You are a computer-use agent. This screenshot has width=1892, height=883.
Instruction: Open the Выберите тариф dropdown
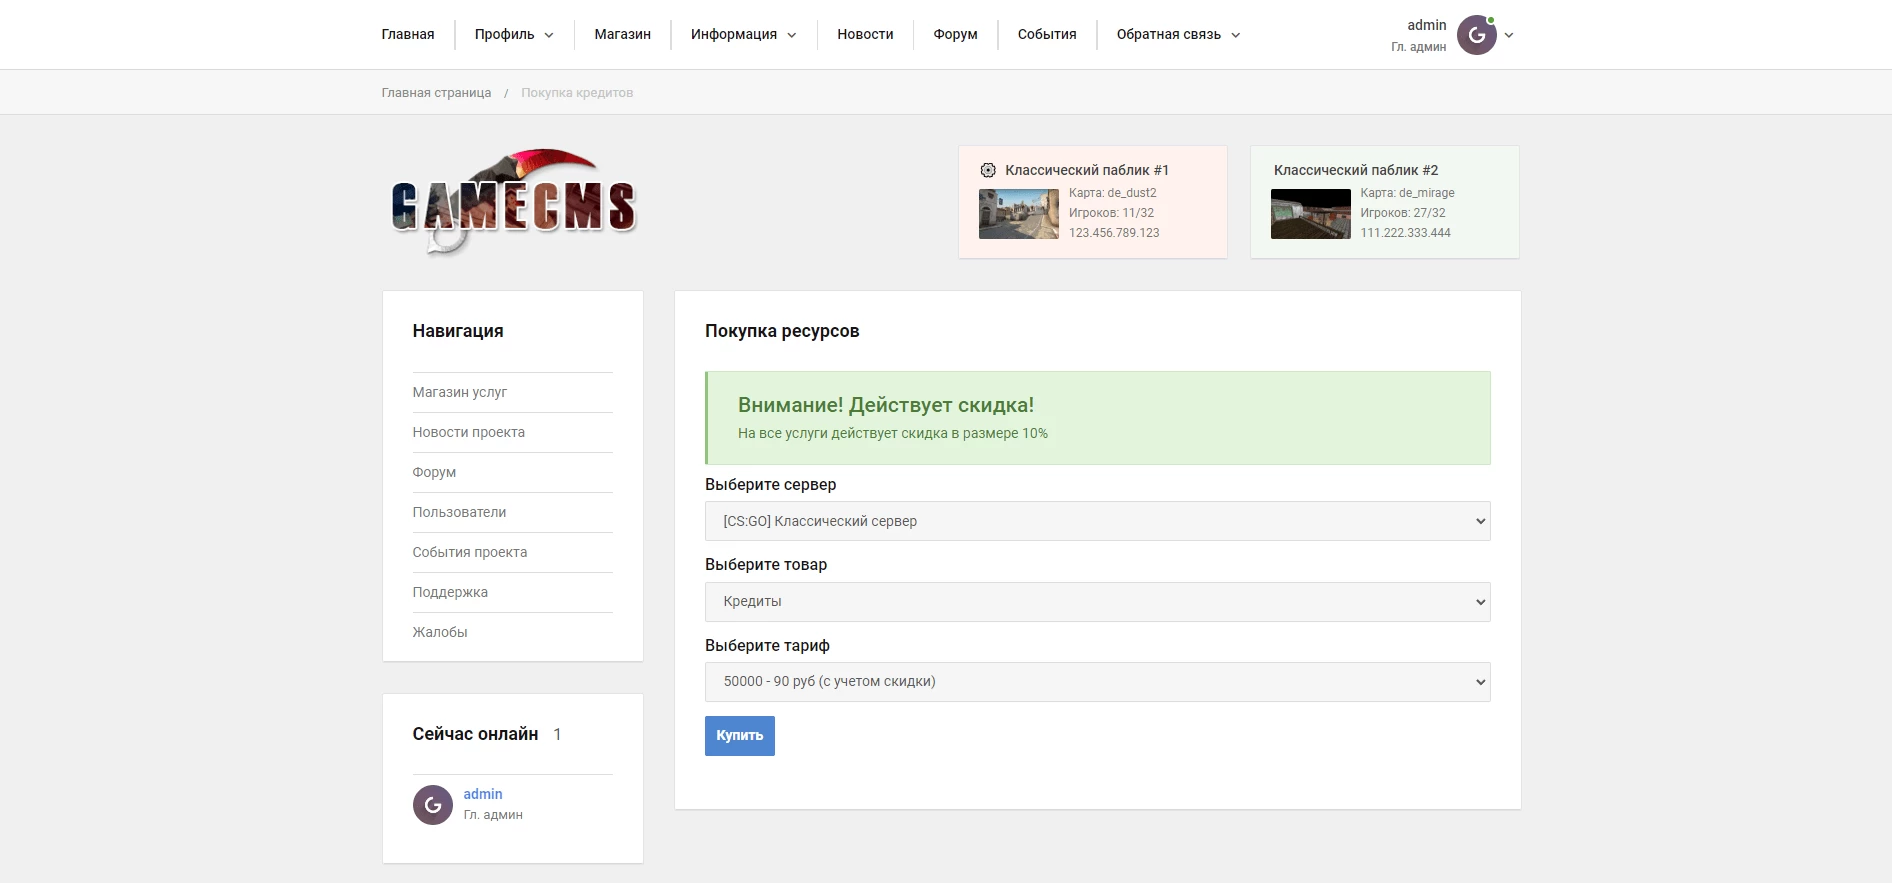point(1097,682)
